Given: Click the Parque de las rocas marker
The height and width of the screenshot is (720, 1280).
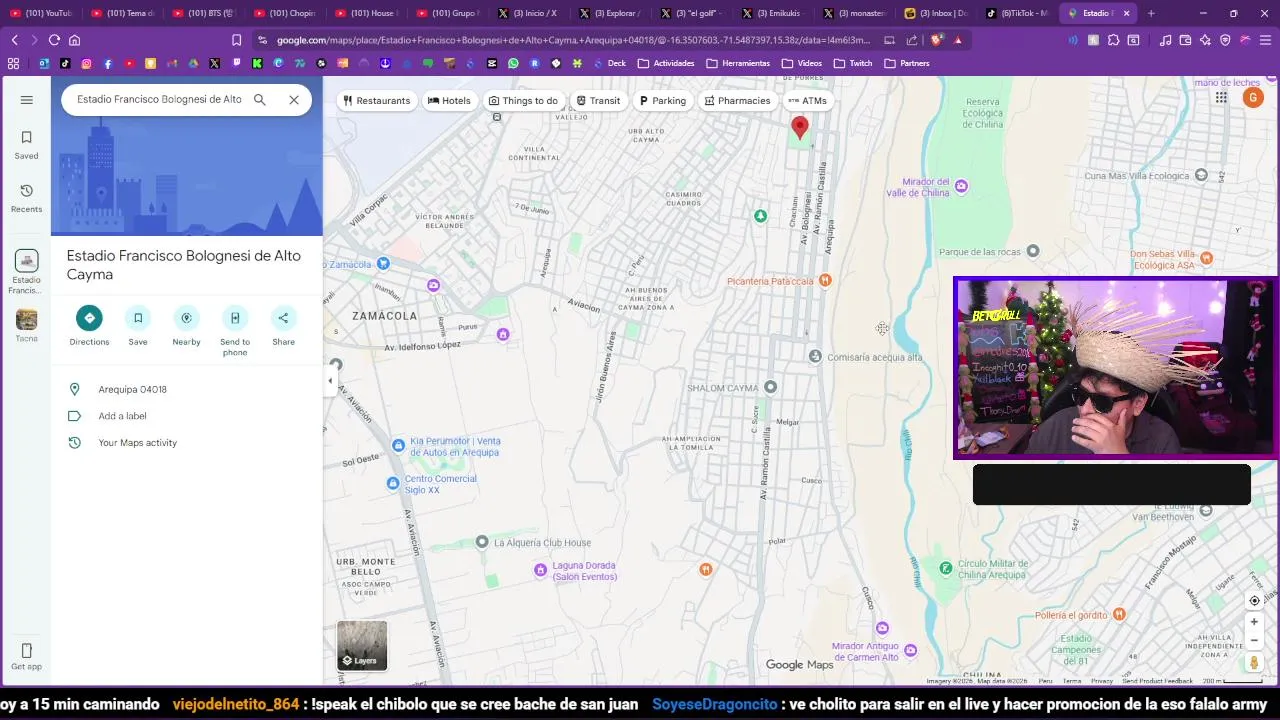Looking at the screenshot, I should coord(1033,251).
